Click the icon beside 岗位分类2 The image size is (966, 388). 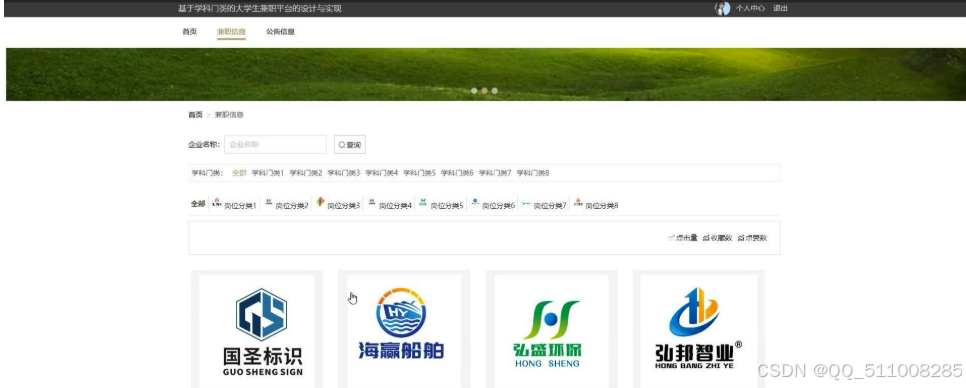pos(269,201)
